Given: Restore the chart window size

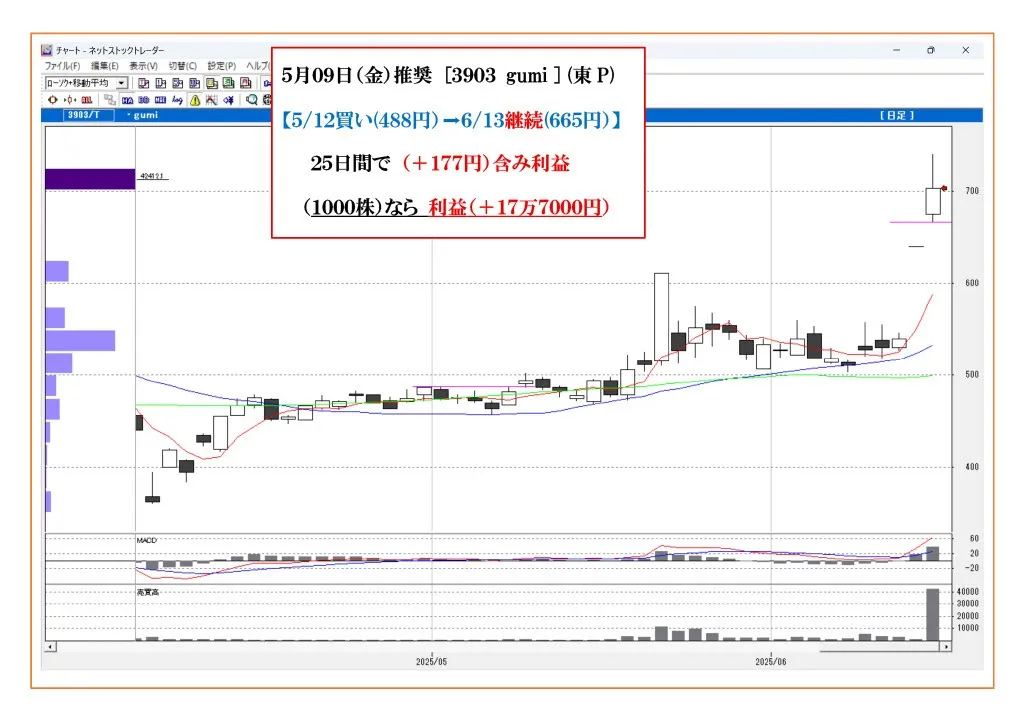Looking at the screenshot, I should click(931, 50).
